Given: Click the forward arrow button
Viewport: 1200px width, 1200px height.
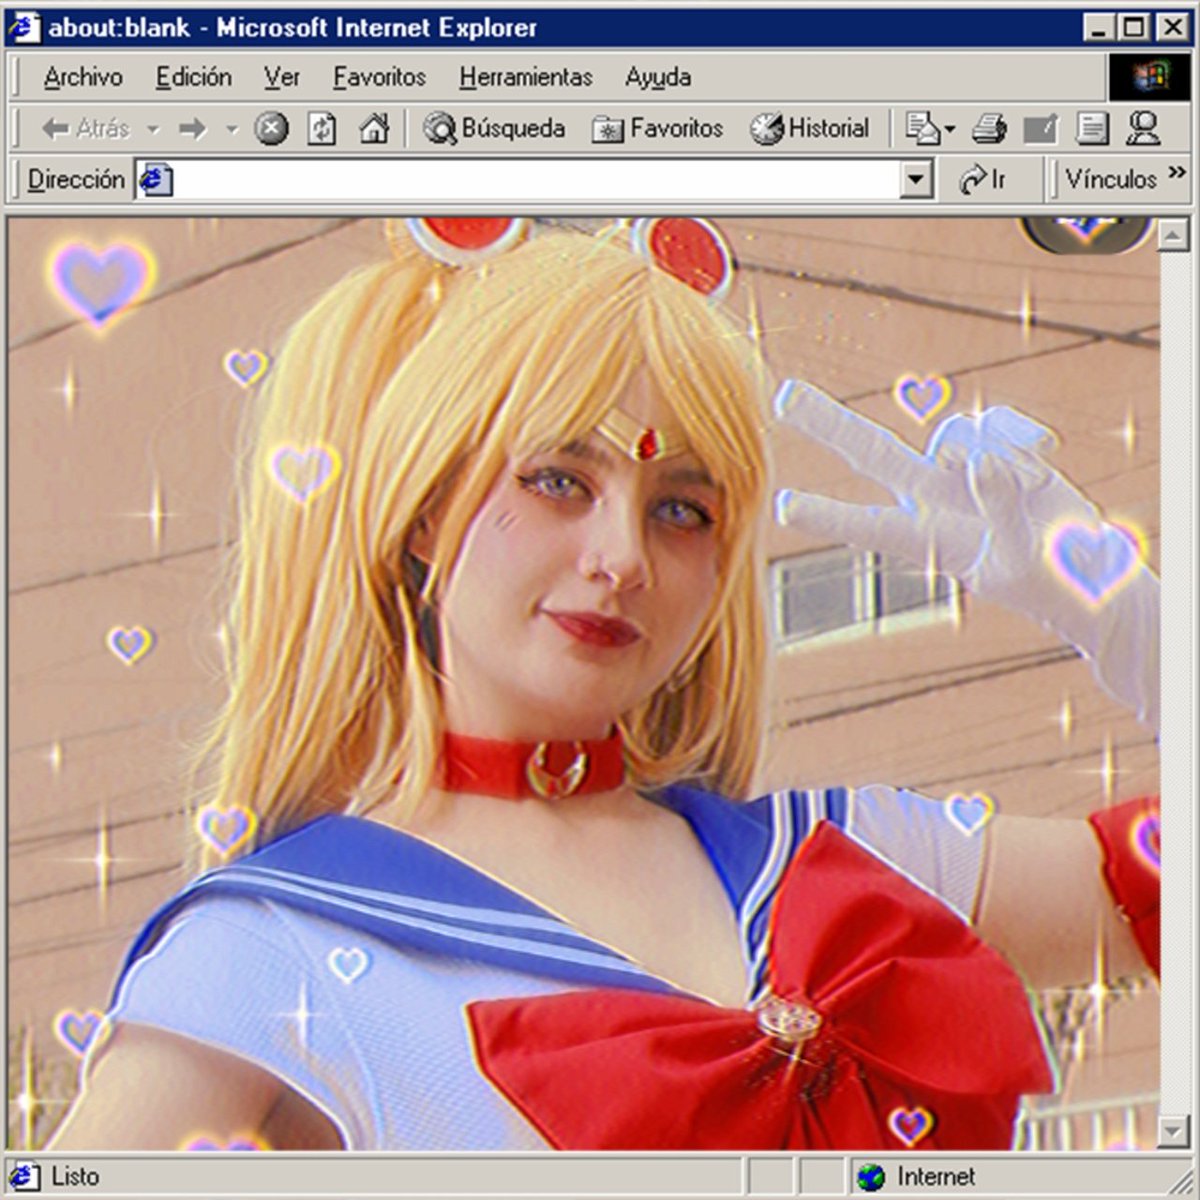Looking at the screenshot, I should 192,129.
